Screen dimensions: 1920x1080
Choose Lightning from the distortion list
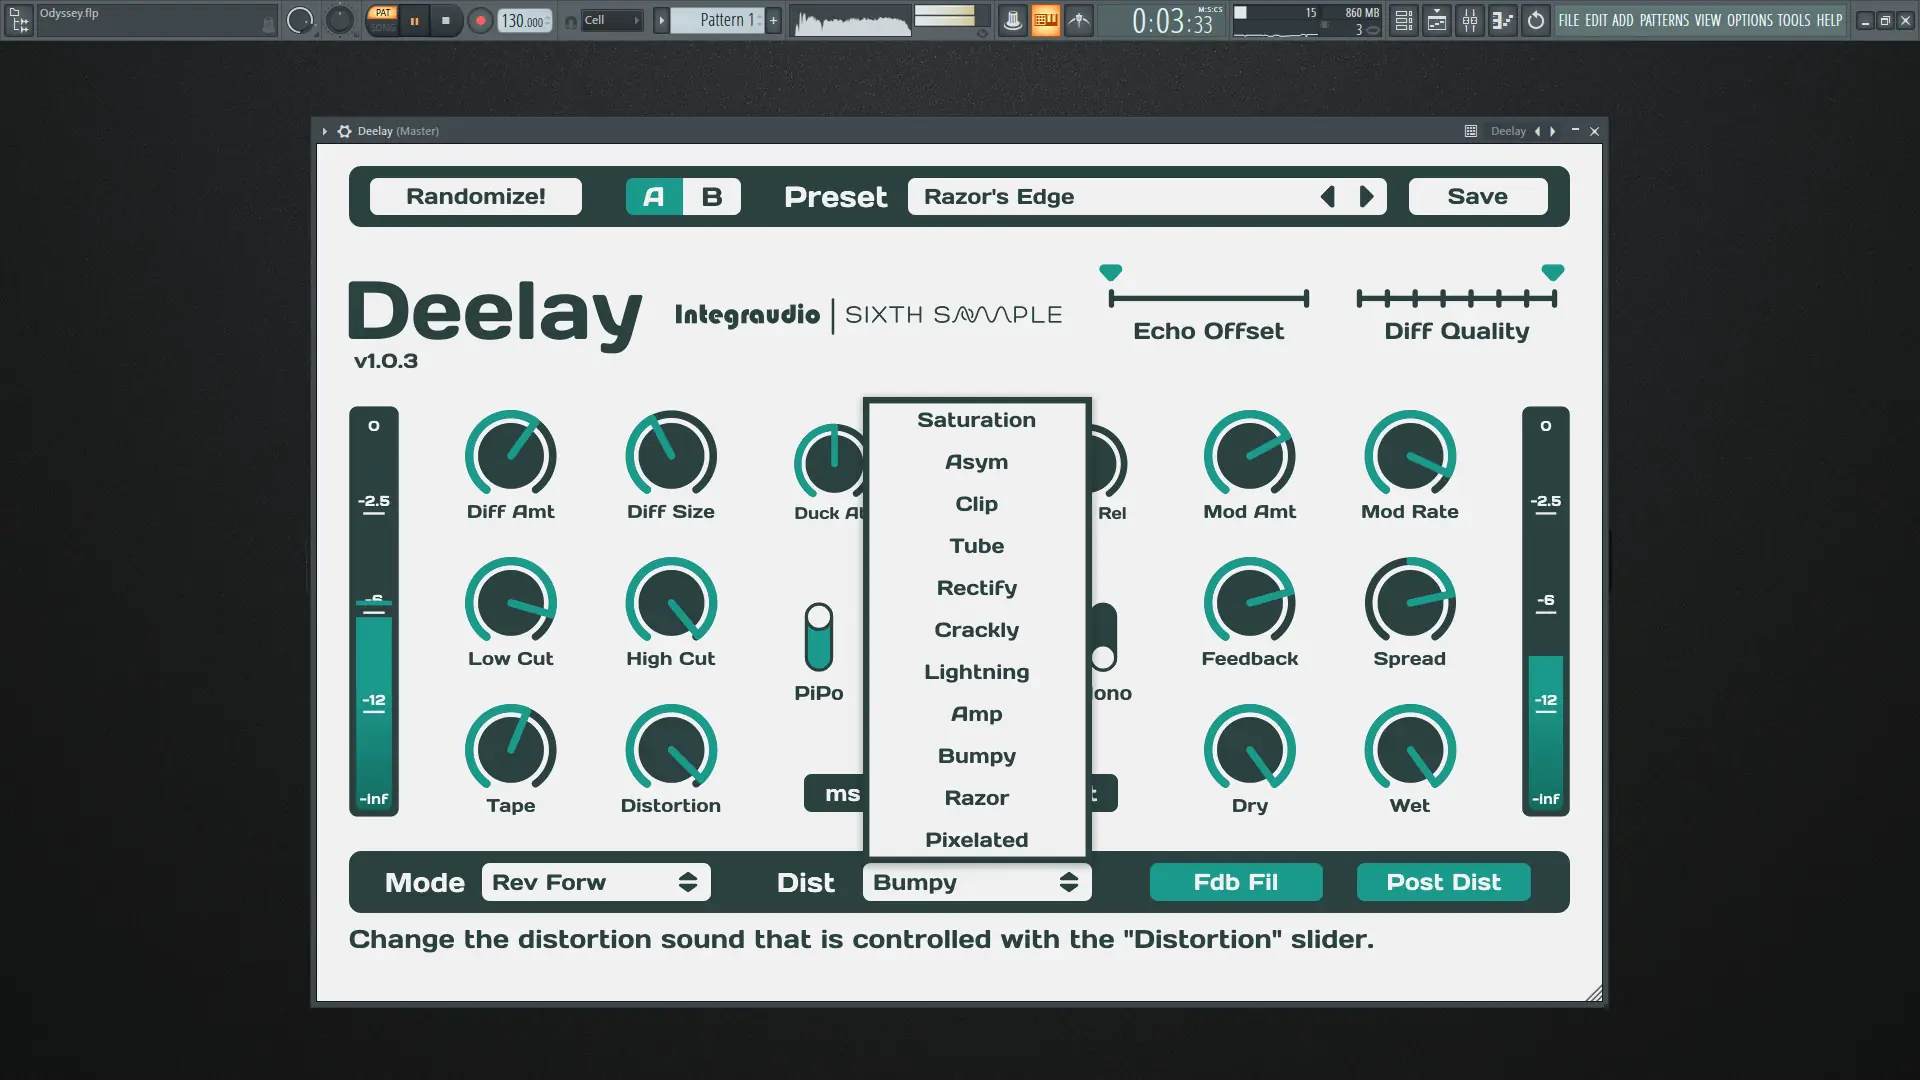(x=976, y=672)
